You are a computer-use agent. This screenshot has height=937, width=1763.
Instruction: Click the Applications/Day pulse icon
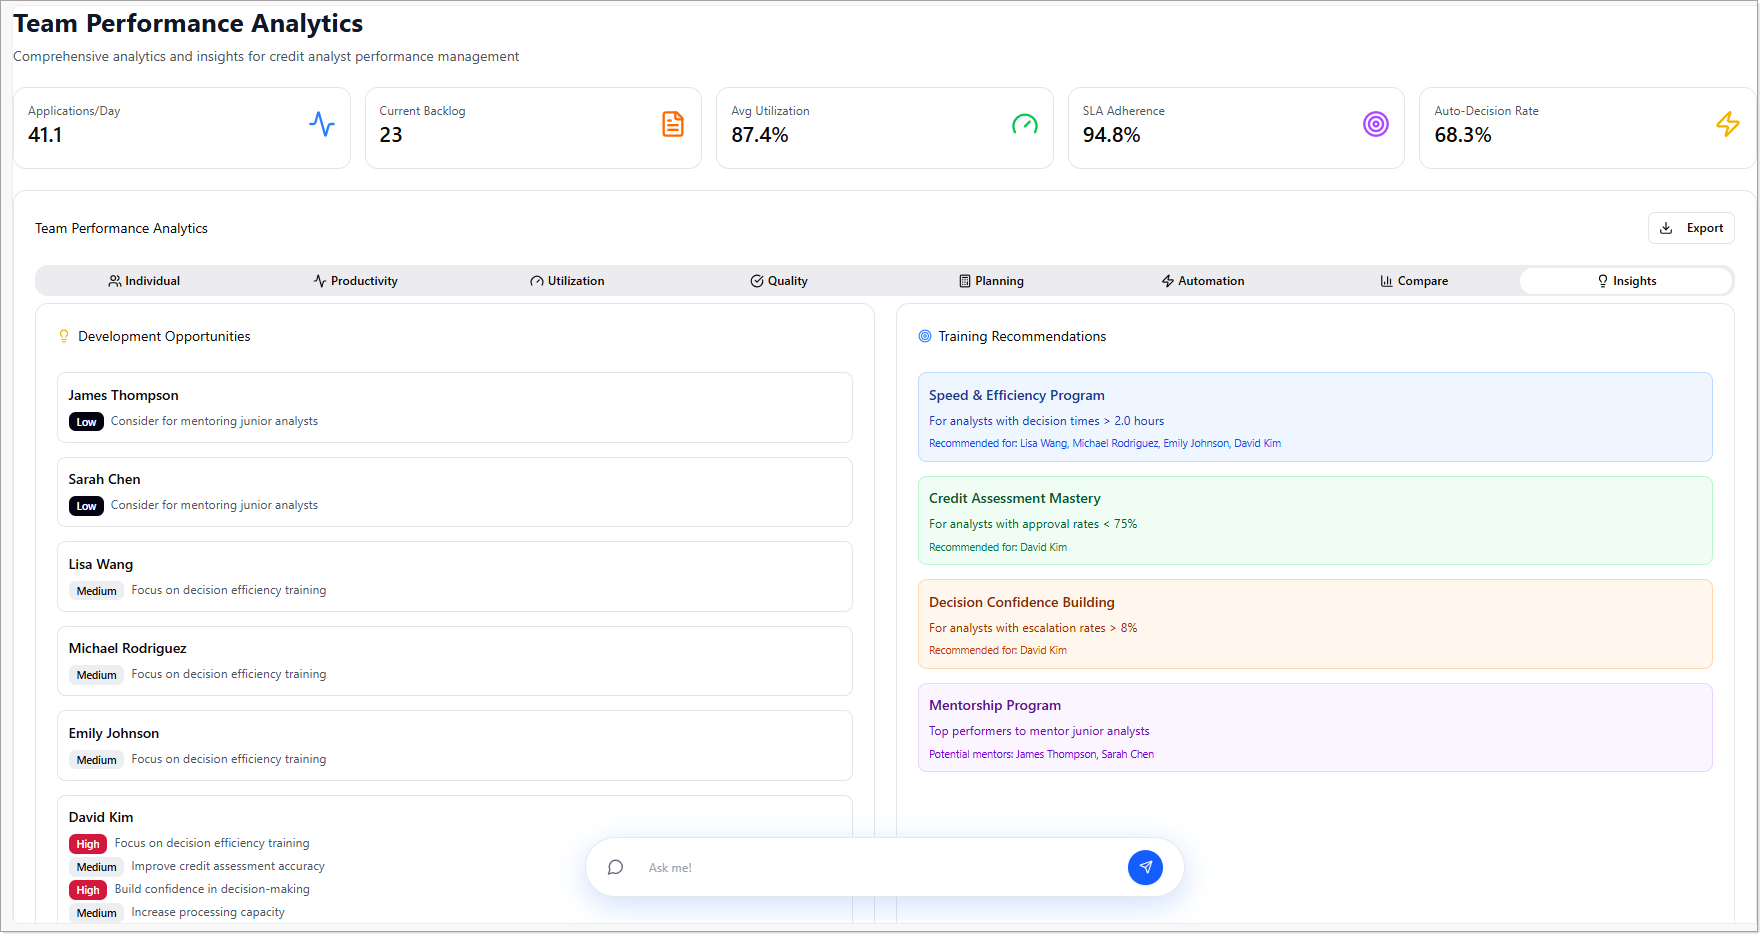pos(321,124)
